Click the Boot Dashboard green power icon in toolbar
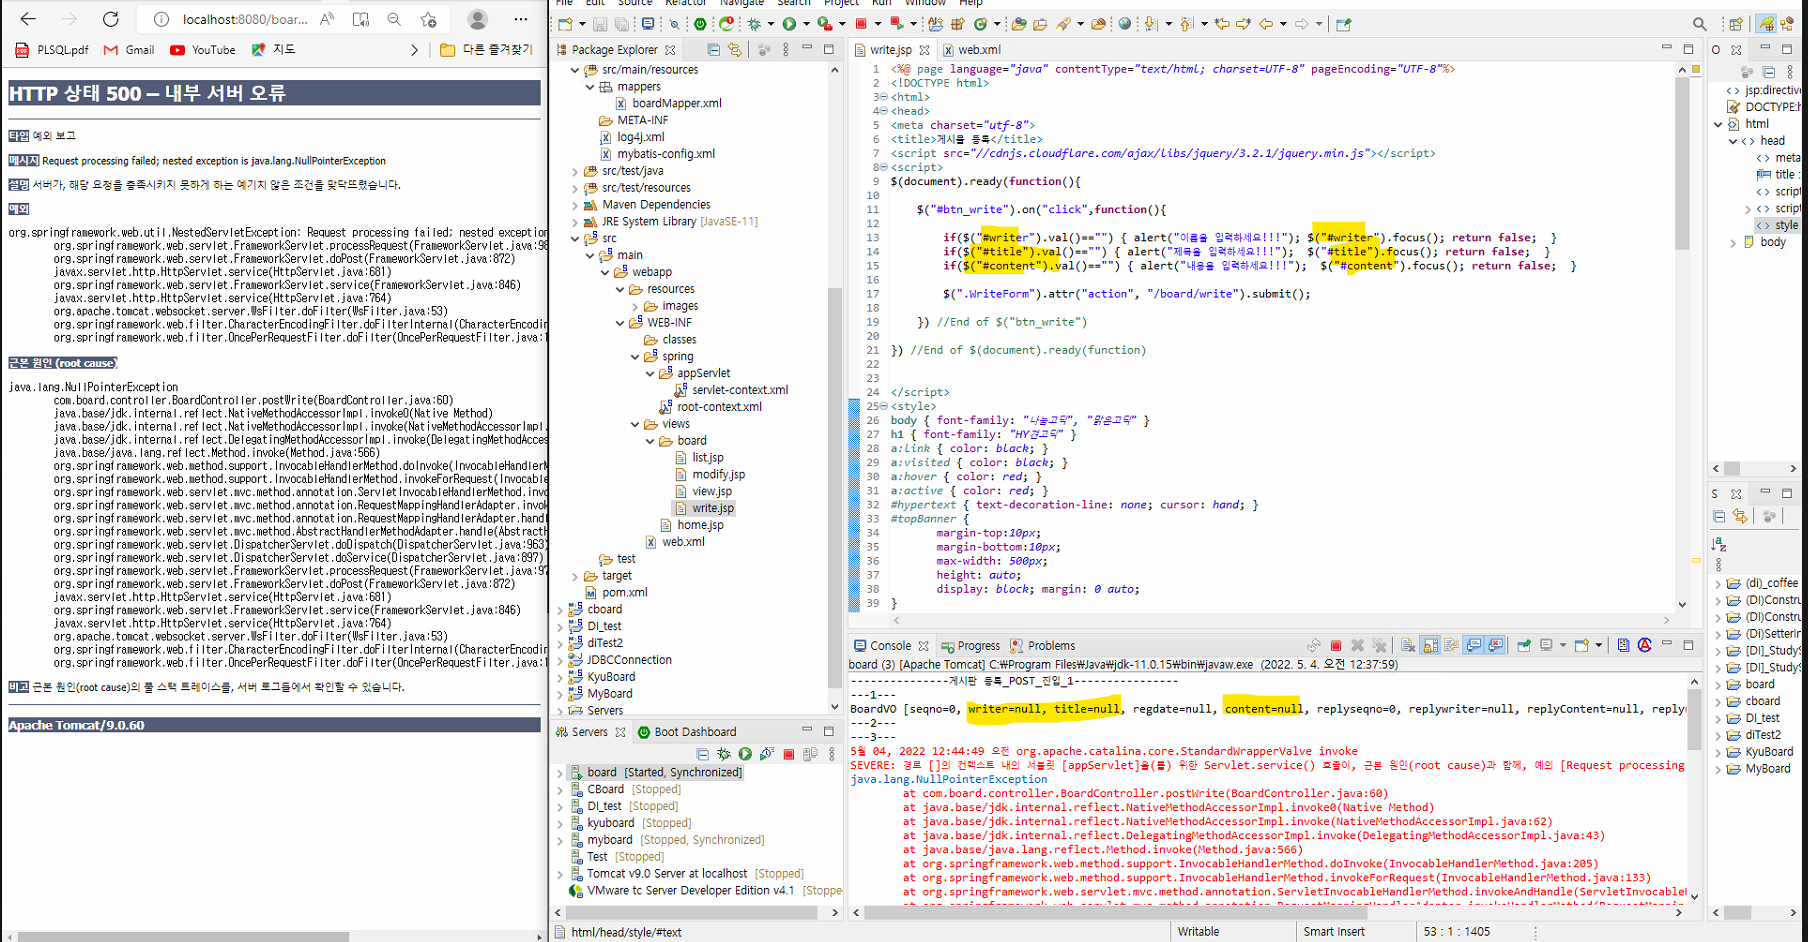Viewport: 1808px width, 942px height. 700,24
